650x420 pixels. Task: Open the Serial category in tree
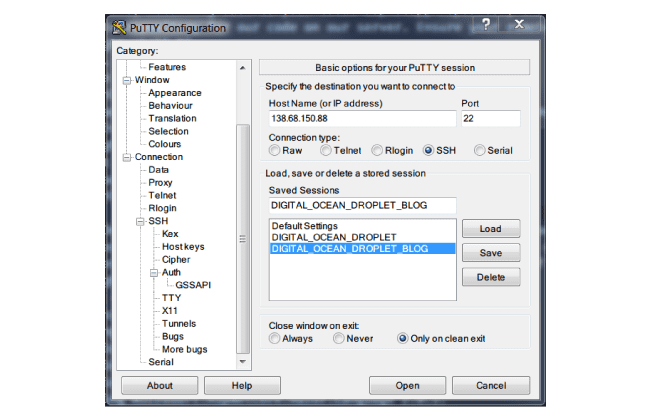[x=161, y=362]
